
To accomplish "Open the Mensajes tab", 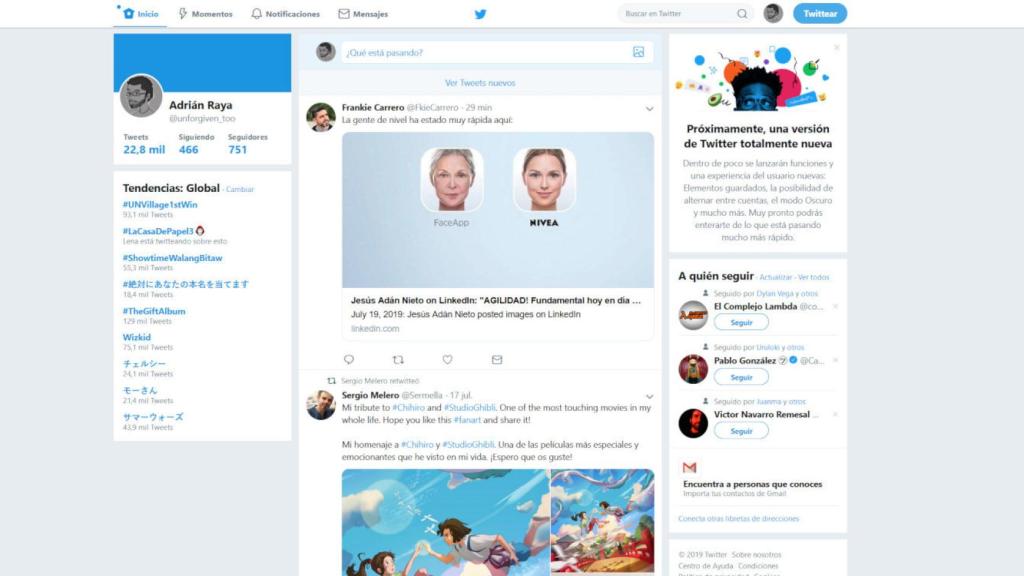I will [363, 14].
